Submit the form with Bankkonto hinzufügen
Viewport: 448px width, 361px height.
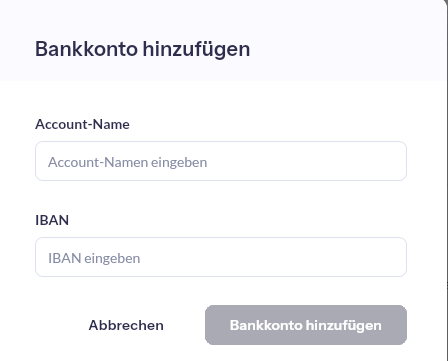coord(306,325)
